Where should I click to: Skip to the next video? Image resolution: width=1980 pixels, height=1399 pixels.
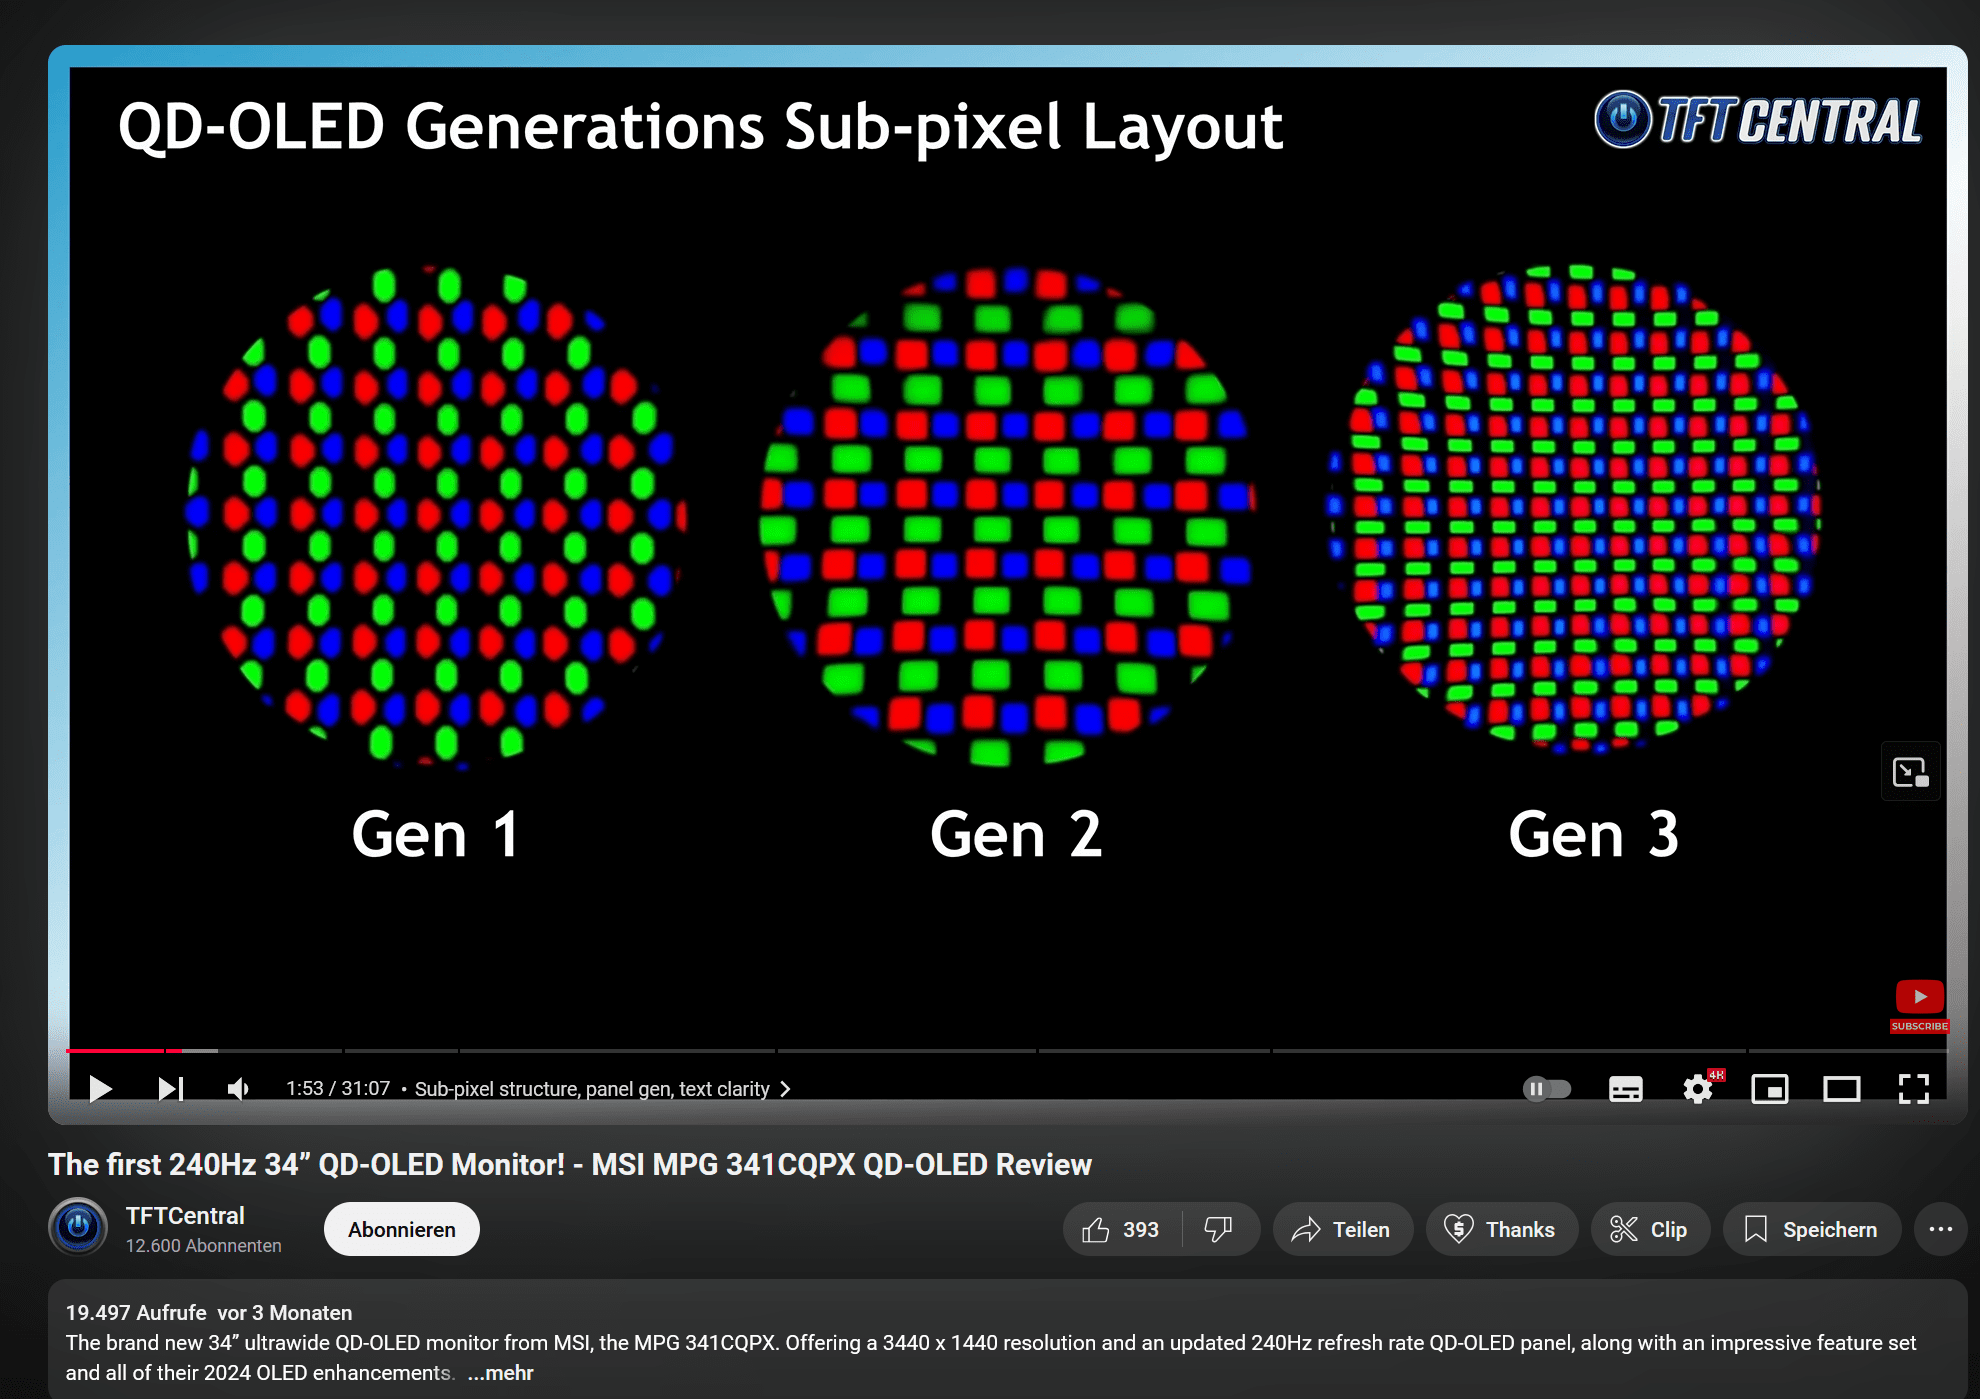click(171, 1088)
